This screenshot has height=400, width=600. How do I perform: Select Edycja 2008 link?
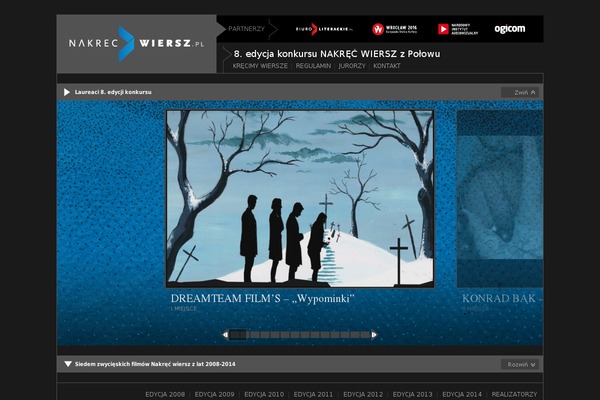(165, 394)
